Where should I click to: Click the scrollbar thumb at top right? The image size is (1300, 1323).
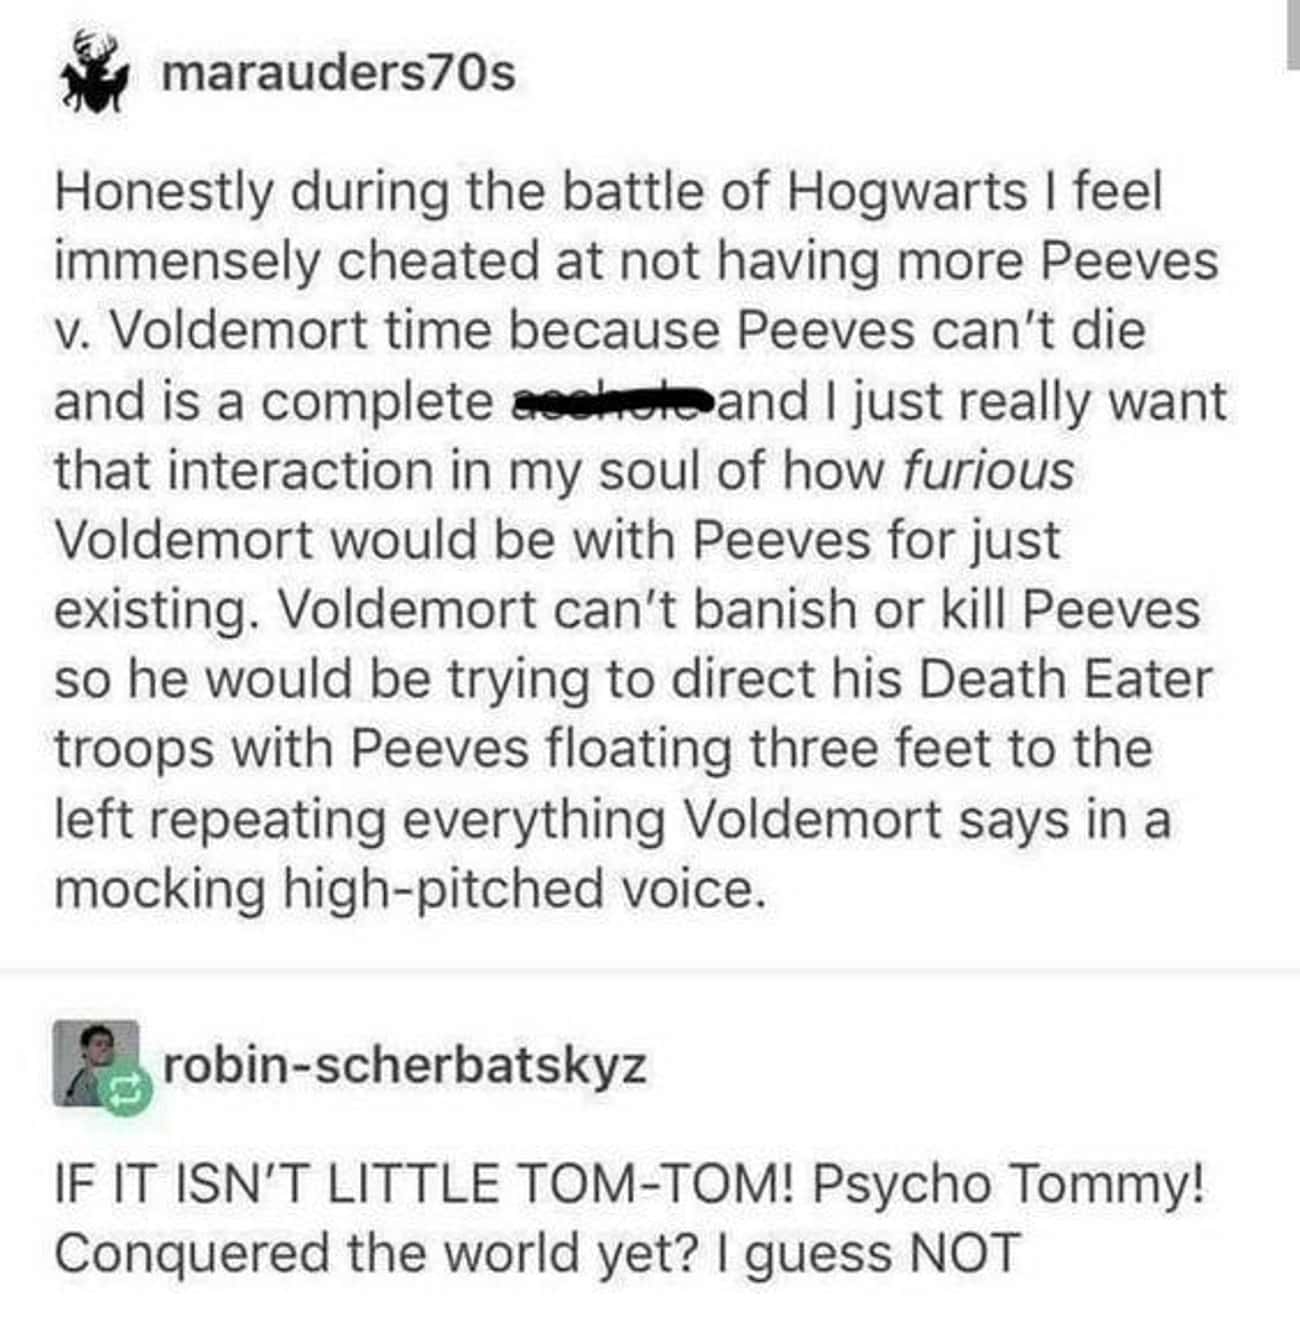click(1292, 35)
